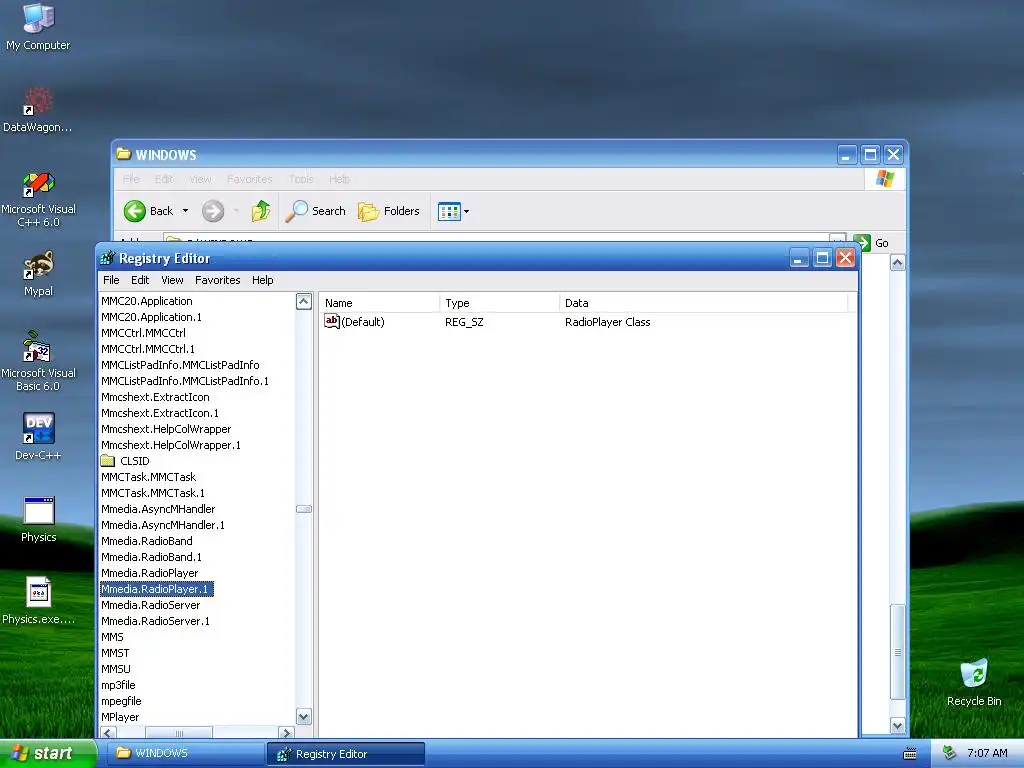Sort by the Type column header

(500, 303)
